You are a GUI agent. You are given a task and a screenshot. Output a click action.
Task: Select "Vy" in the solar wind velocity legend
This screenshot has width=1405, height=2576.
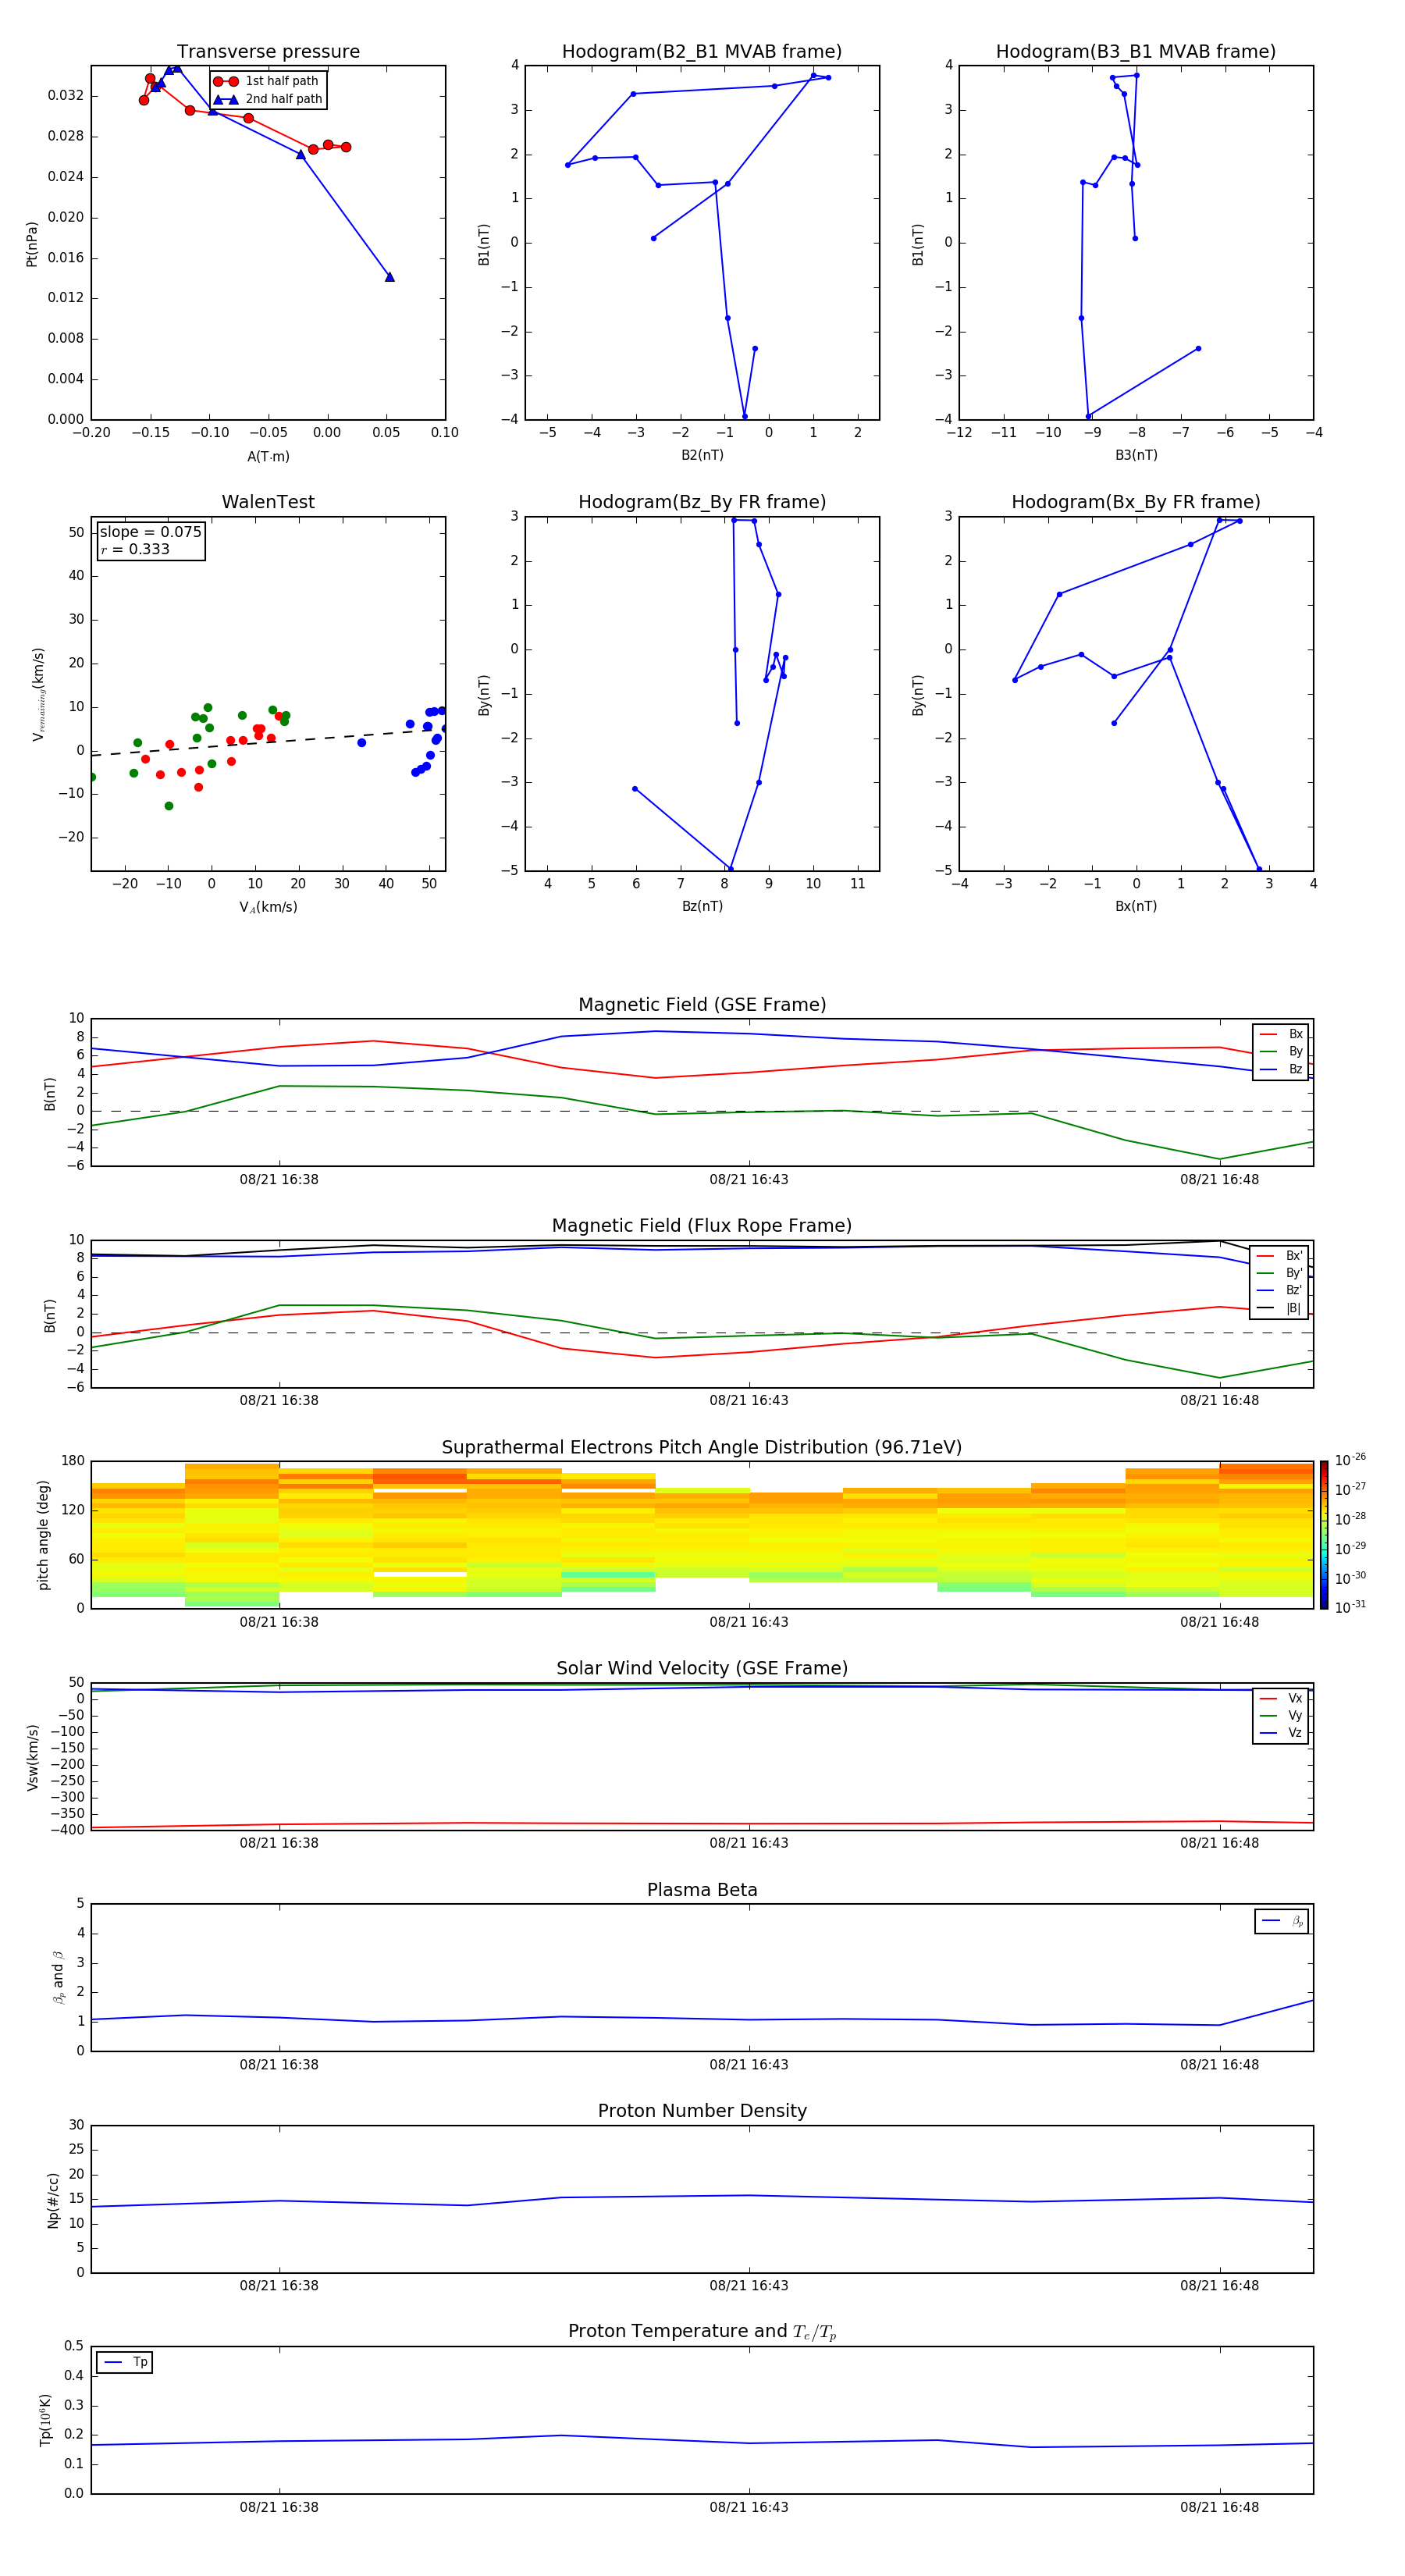tap(1281, 1716)
